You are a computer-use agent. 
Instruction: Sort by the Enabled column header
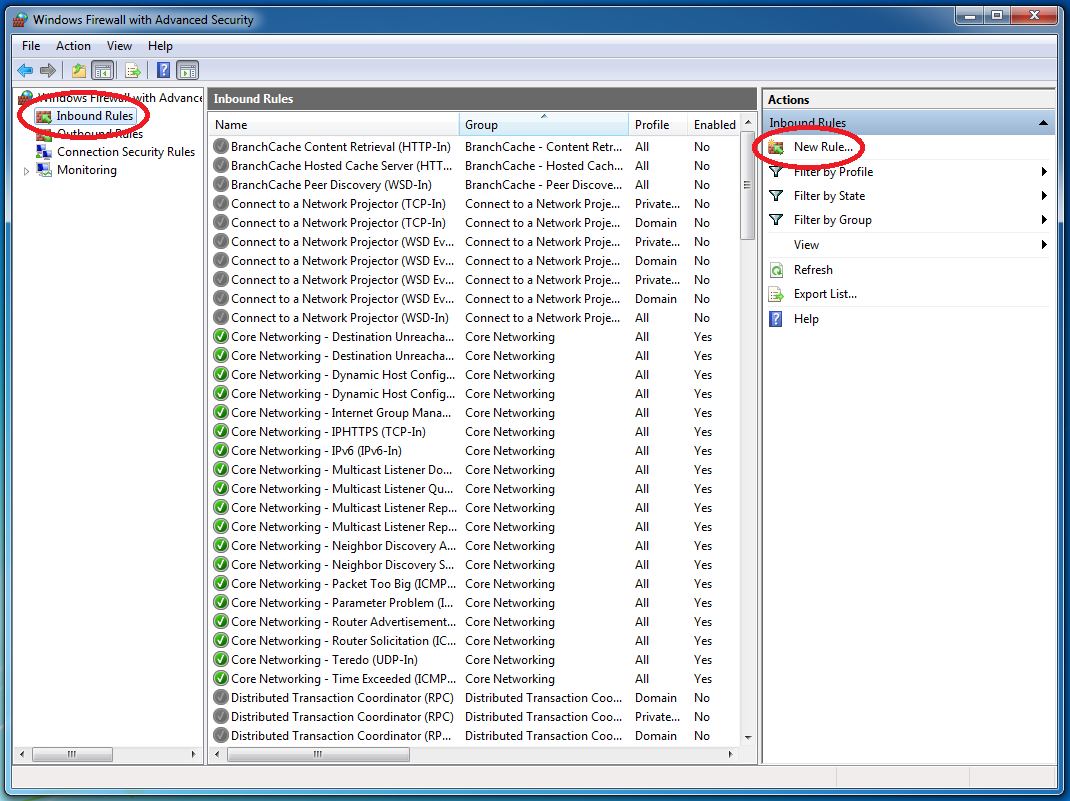[714, 125]
